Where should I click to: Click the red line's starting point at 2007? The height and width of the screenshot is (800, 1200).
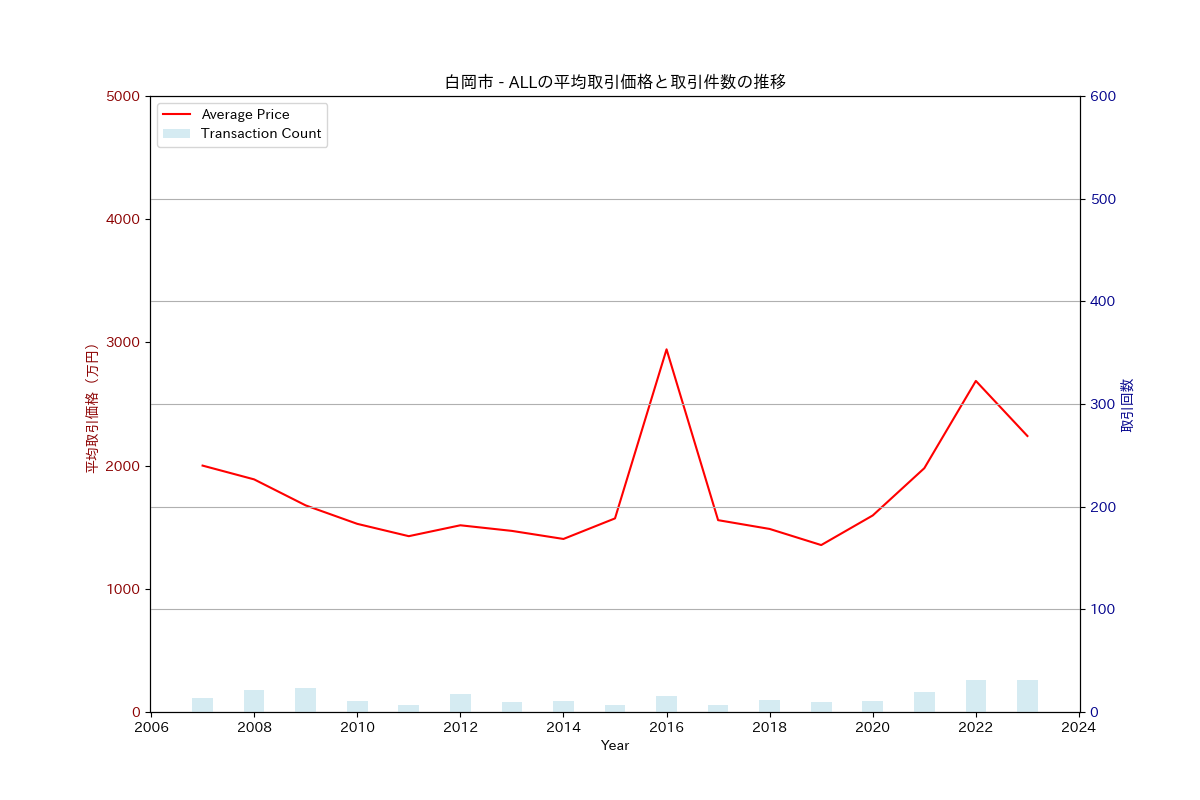[202, 465]
